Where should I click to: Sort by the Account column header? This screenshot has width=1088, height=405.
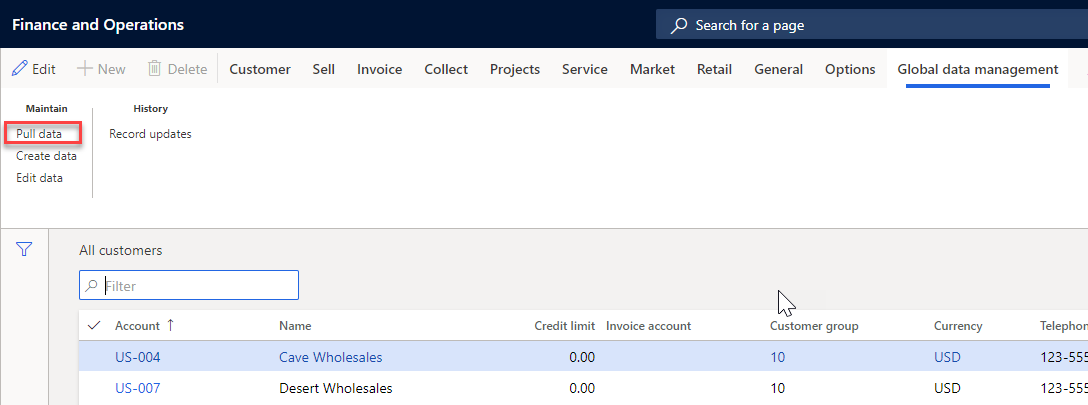tap(137, 325)
